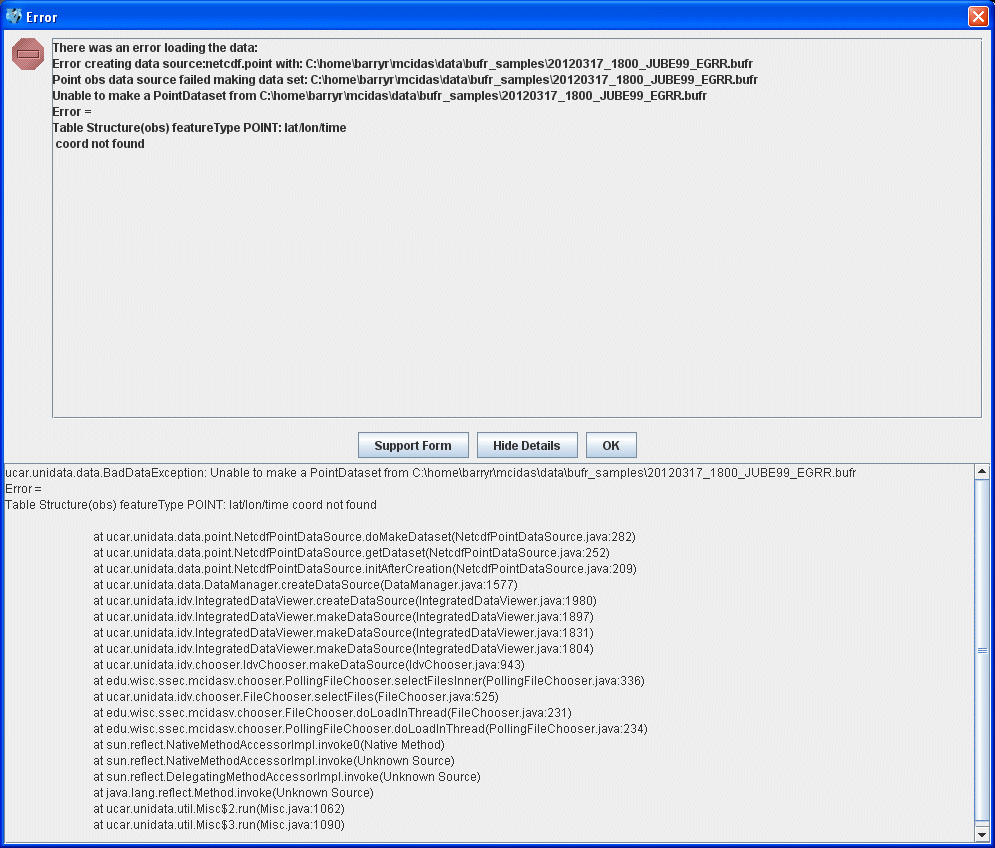
Task: Click the "Error" title bar text
Action: [42, 17]
